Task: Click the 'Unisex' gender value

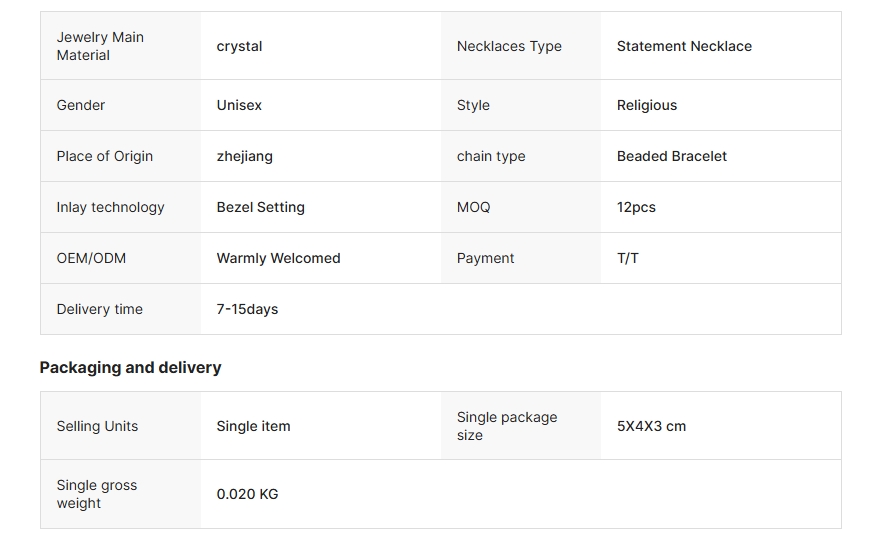Action: coord(239,105)
